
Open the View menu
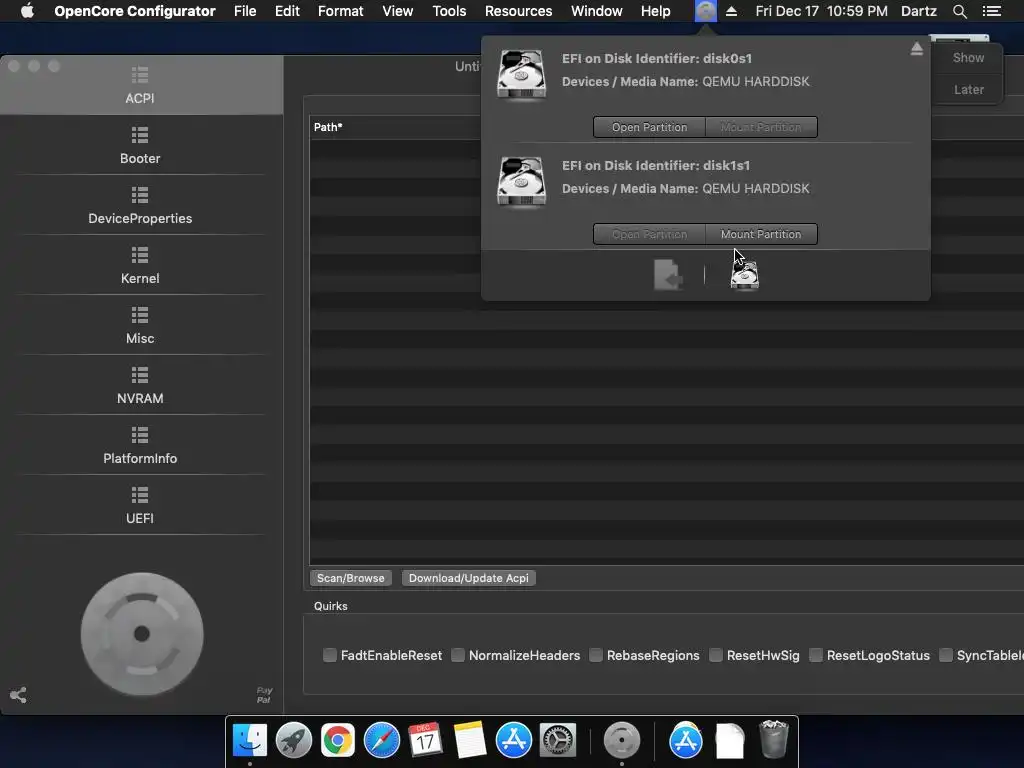pyautogui.click(x=398, y=11)
